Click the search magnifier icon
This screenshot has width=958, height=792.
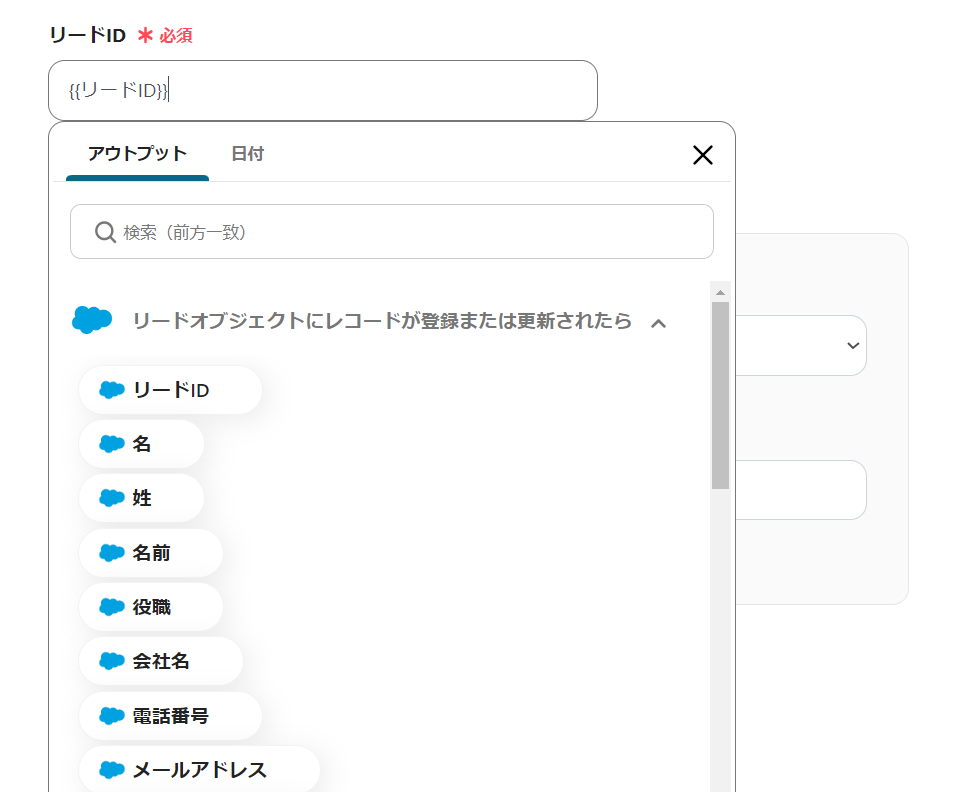coord(105,232)
